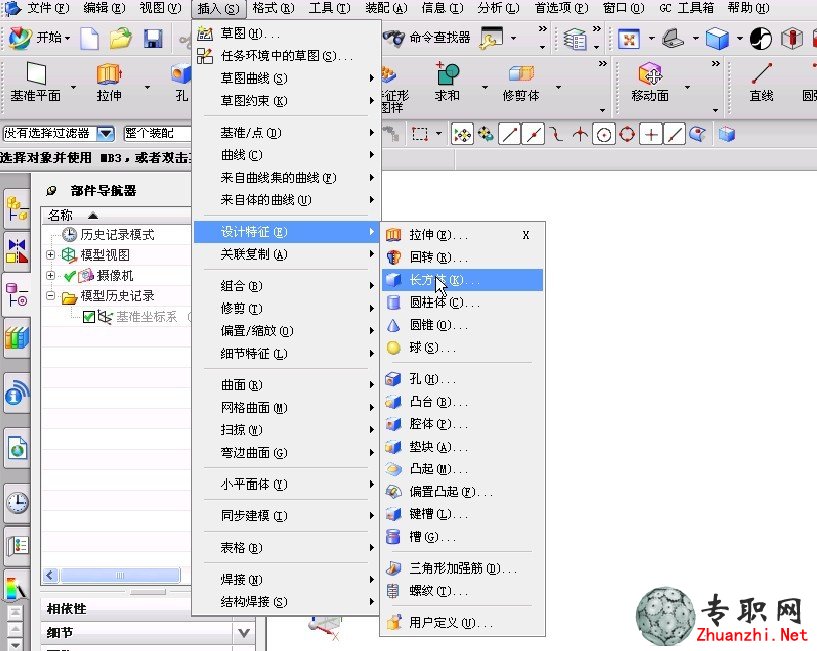The image size is (817, 651).
Task: Open the 命令查找器 command finder
Action: coord(426,38)
